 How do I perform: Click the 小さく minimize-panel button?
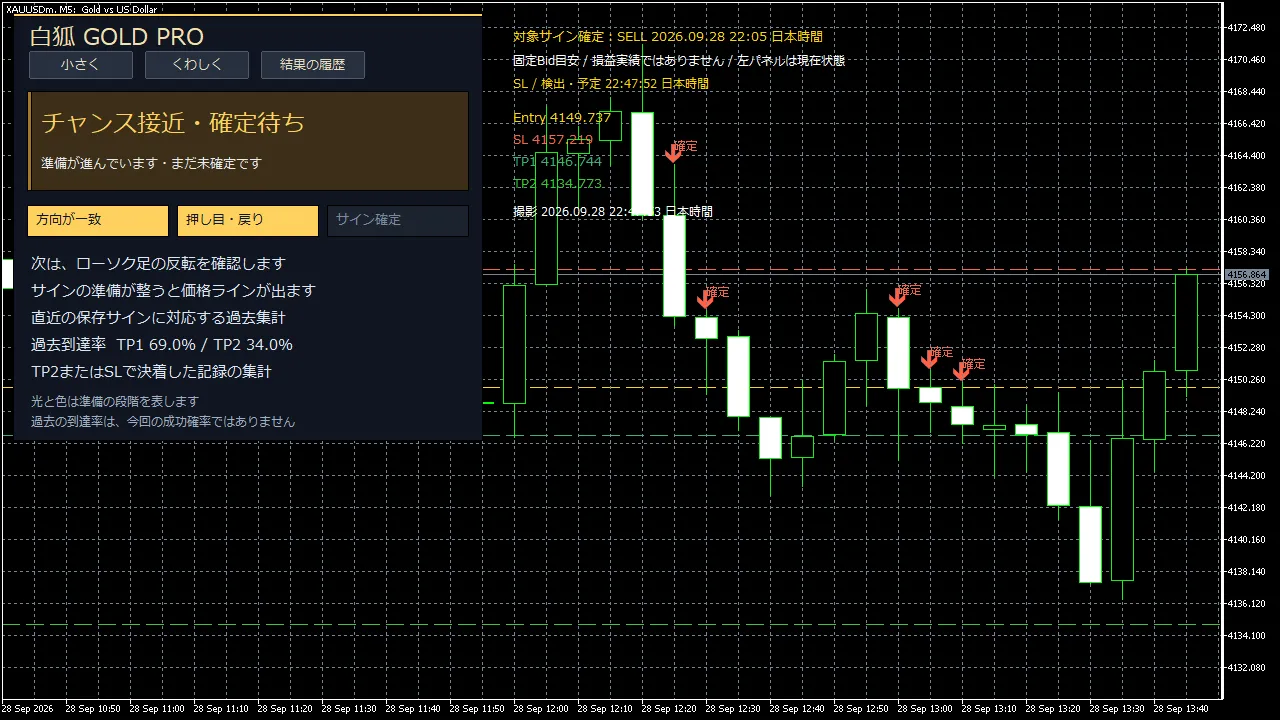point(81,65)
